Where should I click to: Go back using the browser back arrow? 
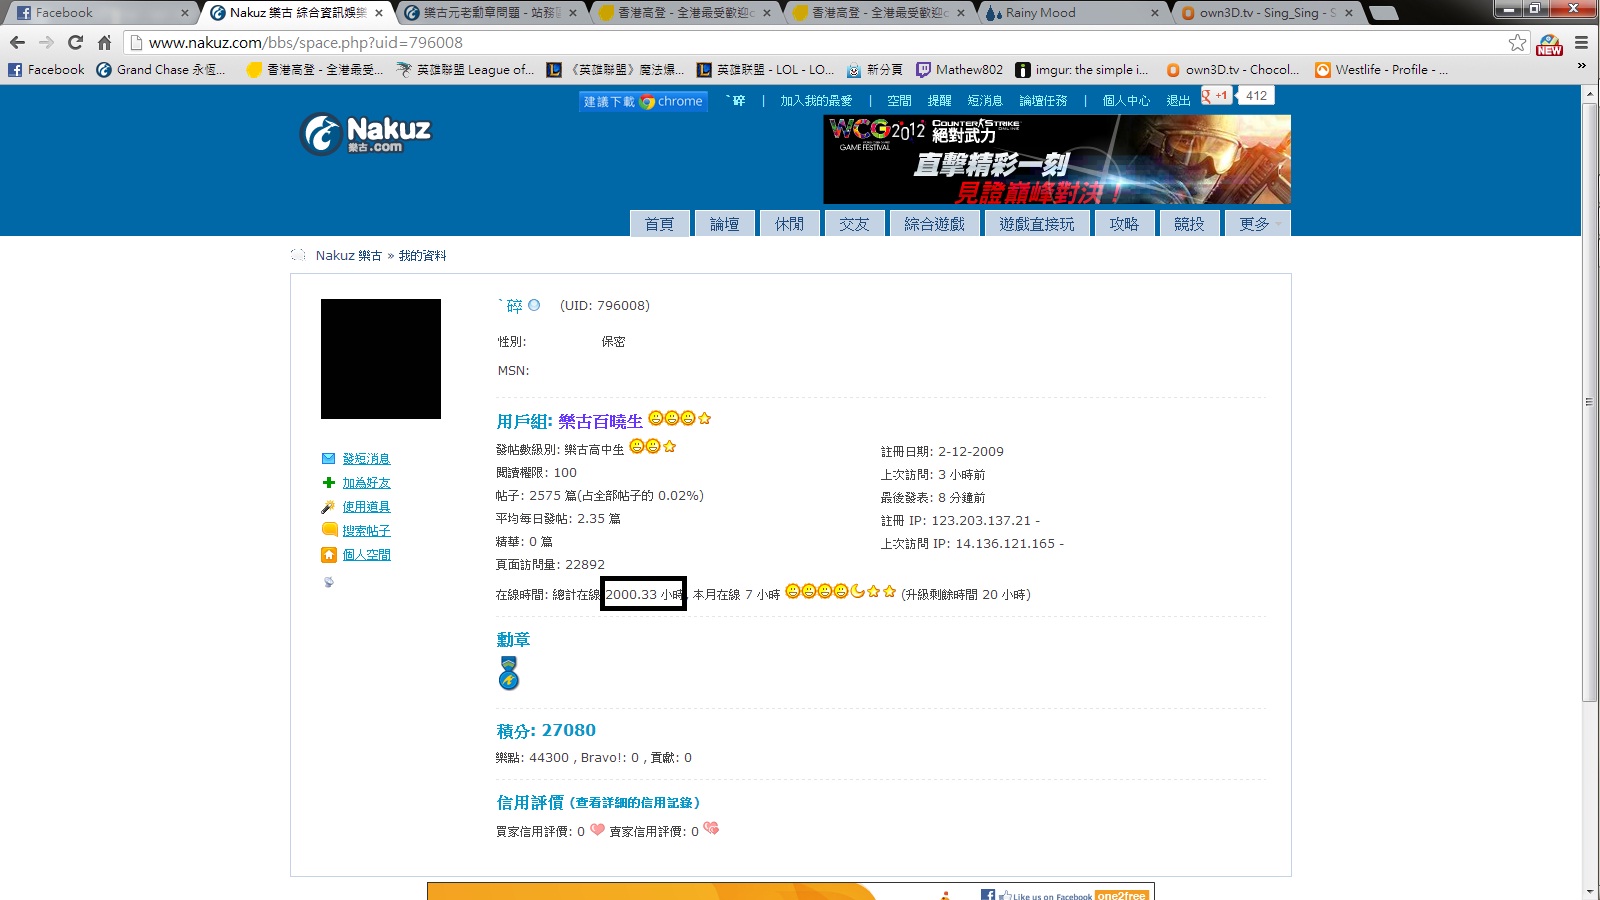17,42
